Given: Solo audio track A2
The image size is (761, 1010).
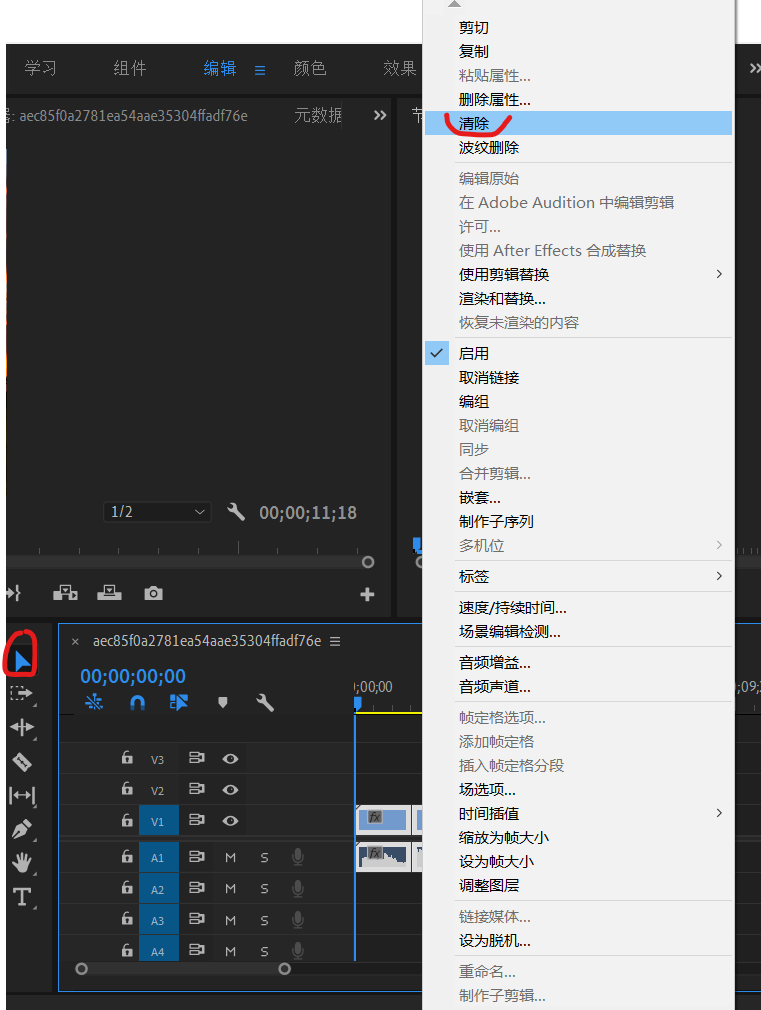Looking at the screenshot, I should coord(264,889).
